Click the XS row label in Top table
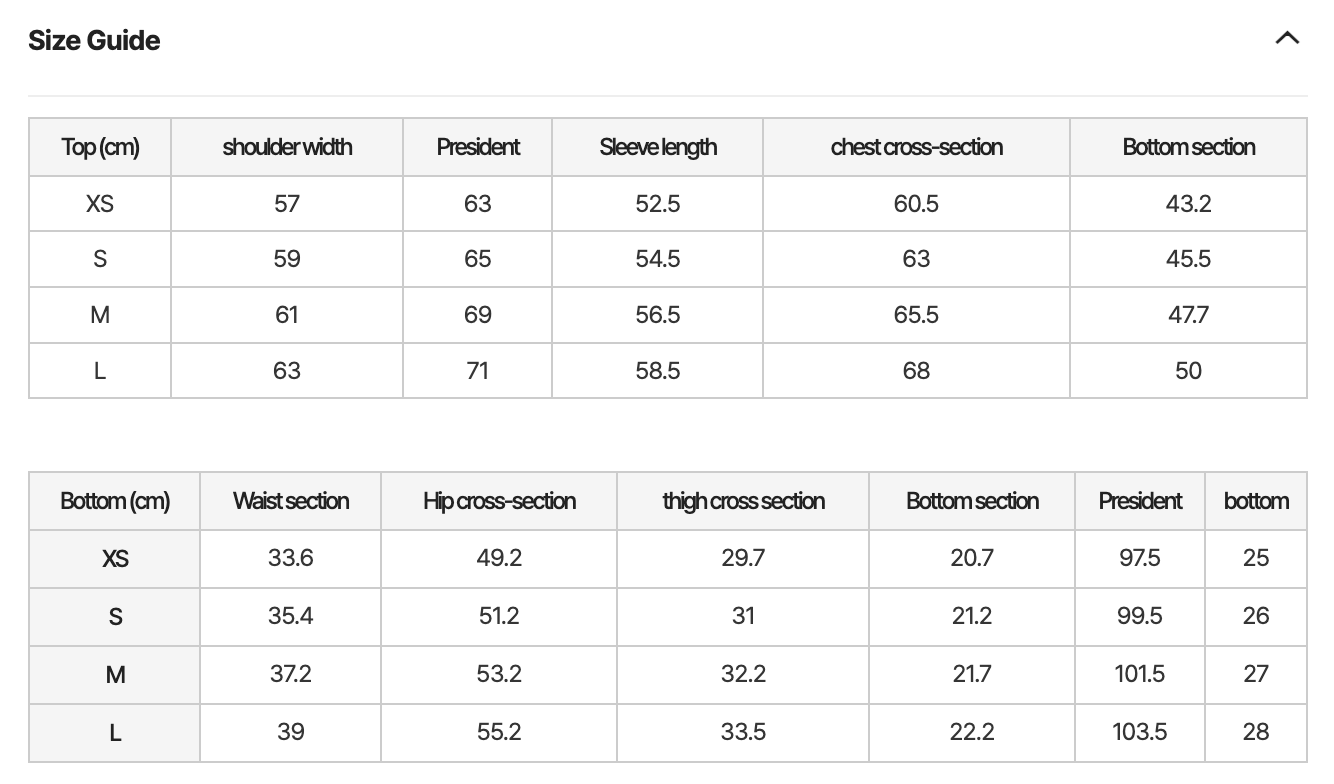The image size is (1334, 784). click(x=100, y=204)
